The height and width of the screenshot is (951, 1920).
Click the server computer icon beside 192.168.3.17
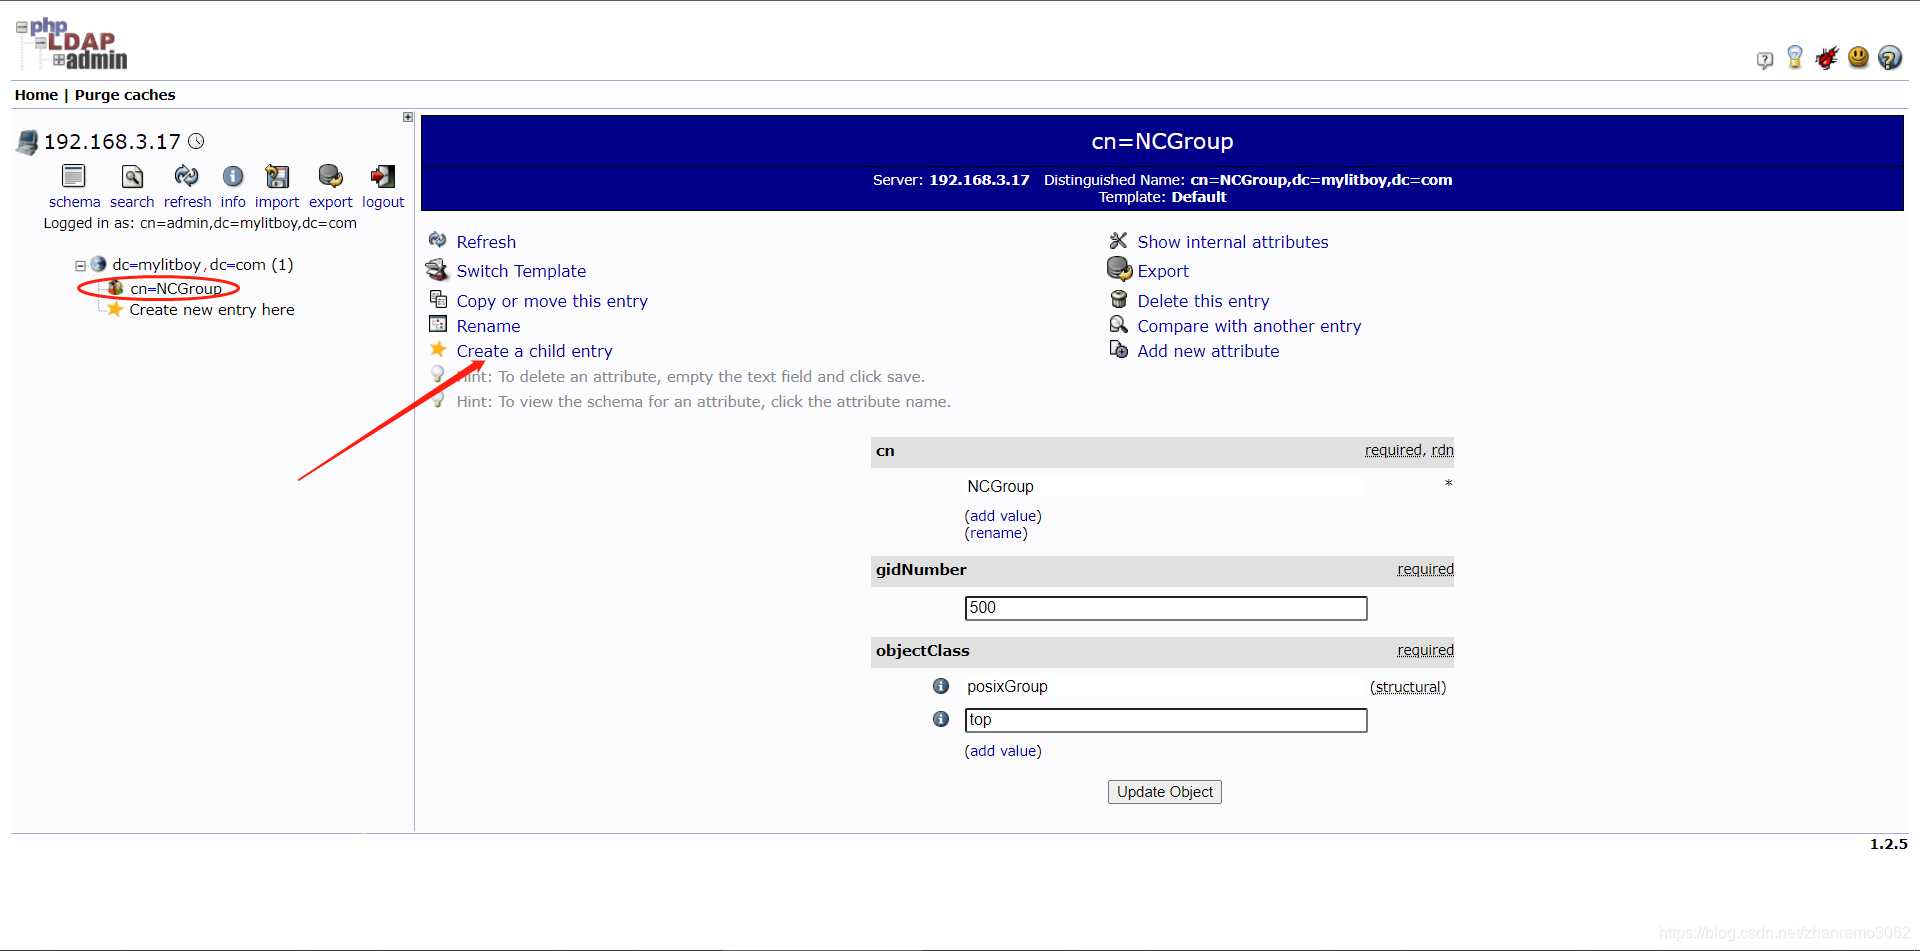(27, 142)
